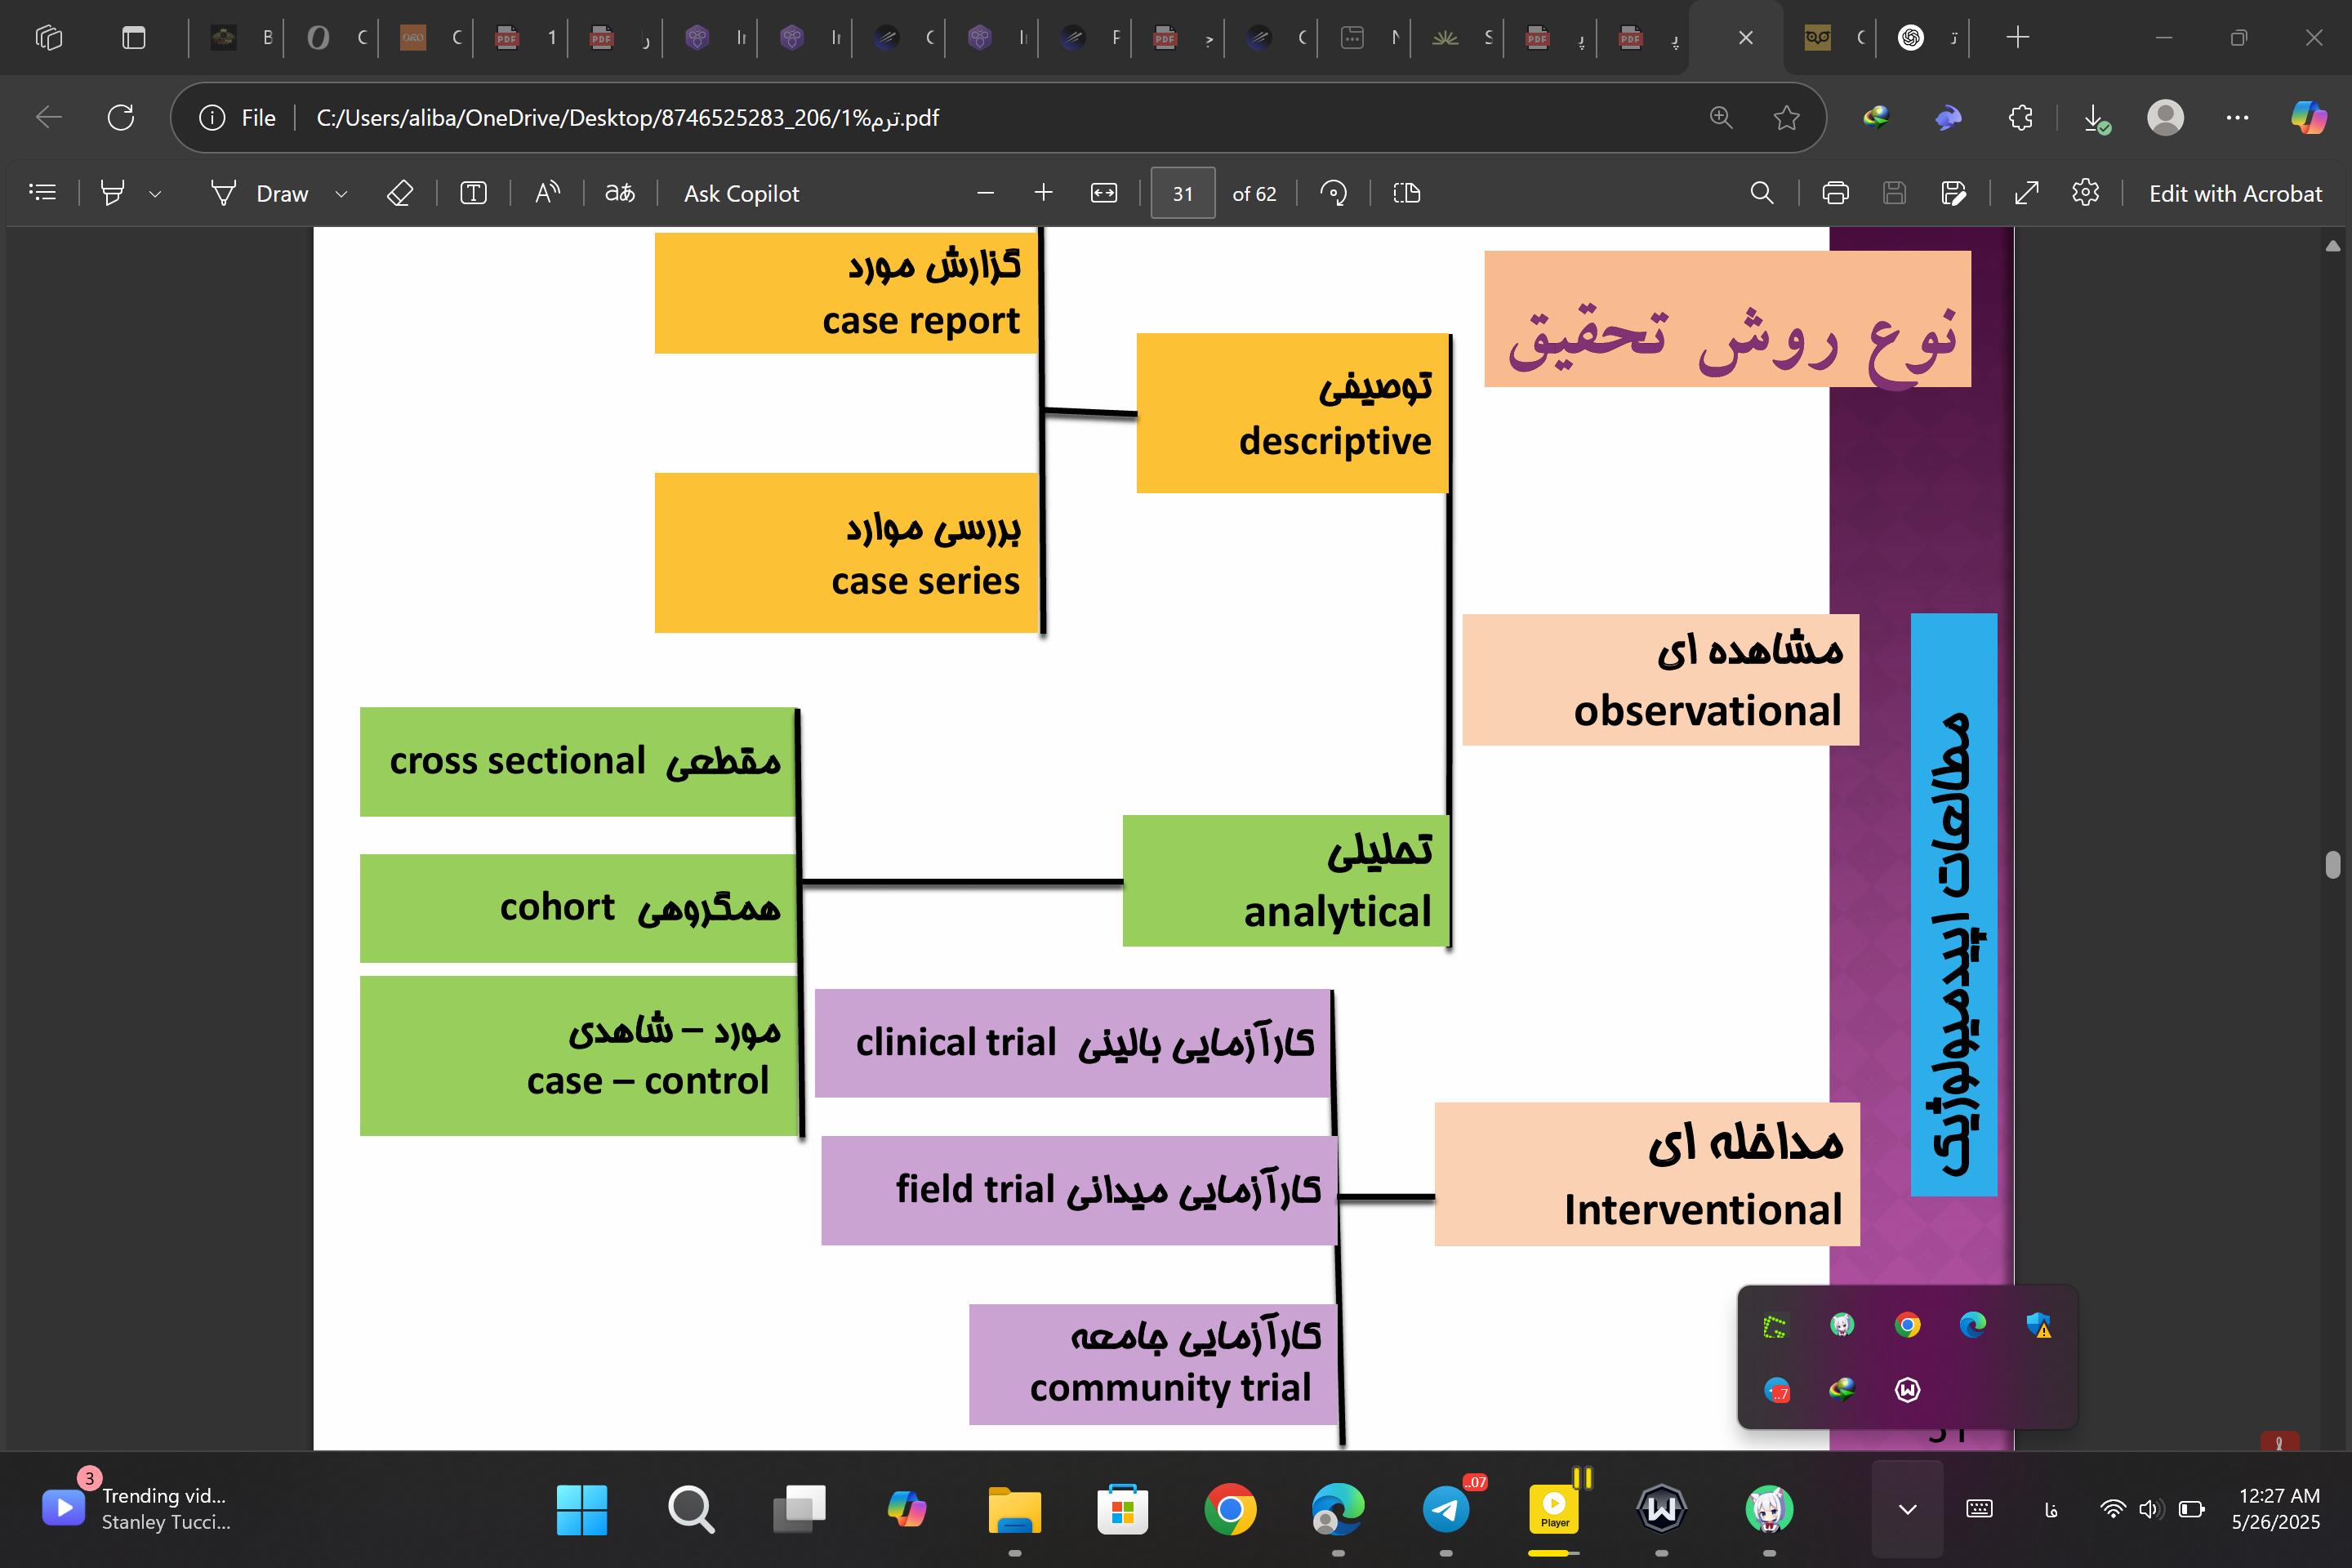Toggle the Page view layout button
The width and height of the screenshot is (2352, 1568).
coord(1406,193)
